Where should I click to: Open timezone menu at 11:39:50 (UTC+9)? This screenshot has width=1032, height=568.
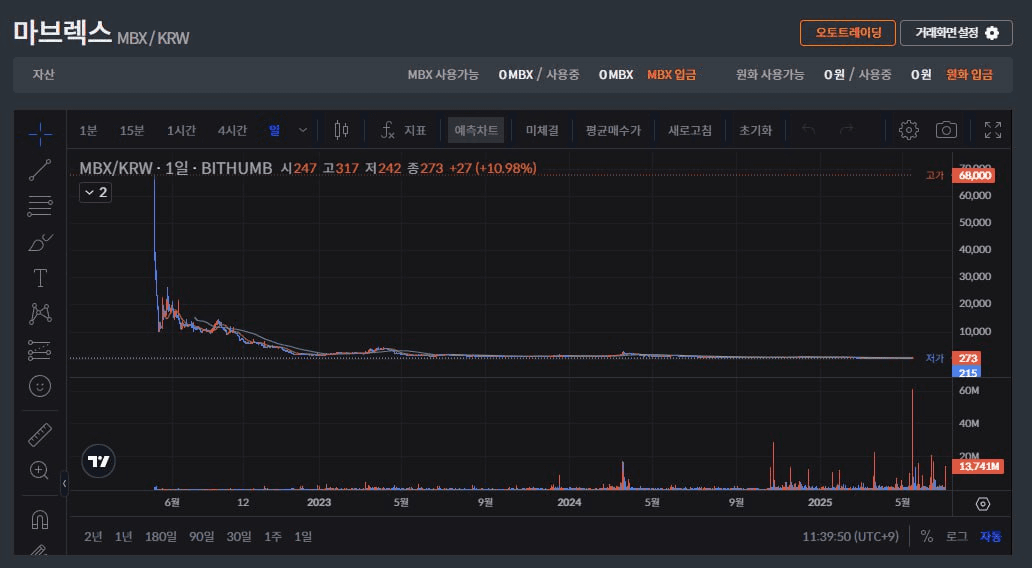click(x=850, y=536)
